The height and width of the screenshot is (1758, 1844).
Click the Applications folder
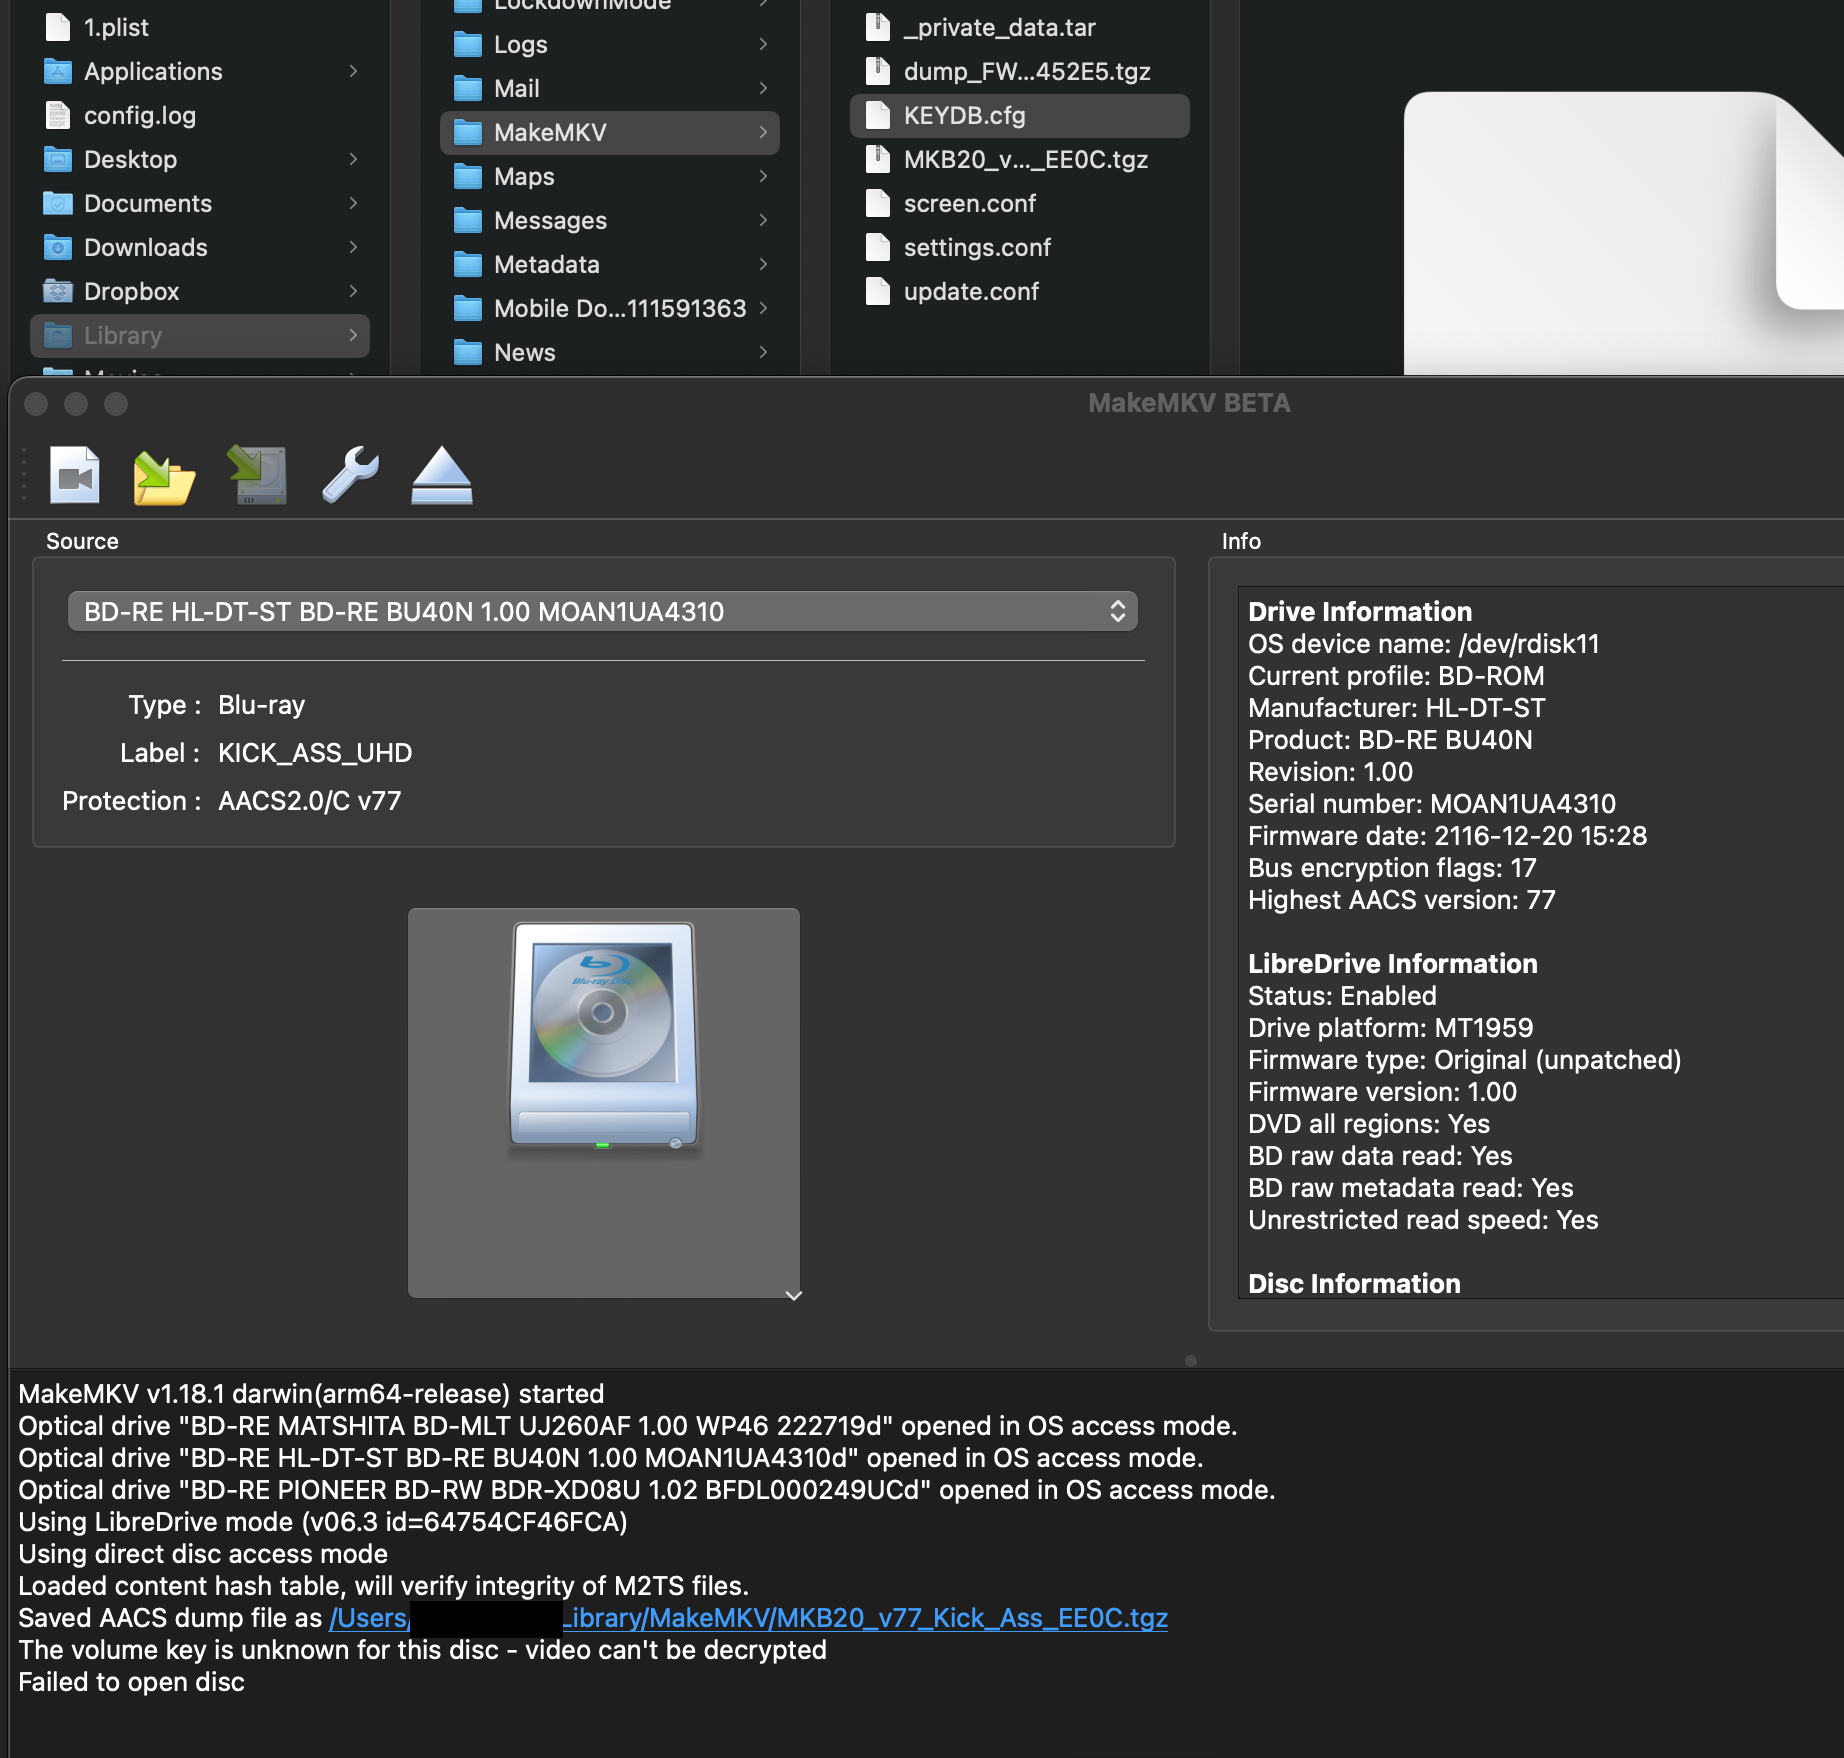[153, 72]
